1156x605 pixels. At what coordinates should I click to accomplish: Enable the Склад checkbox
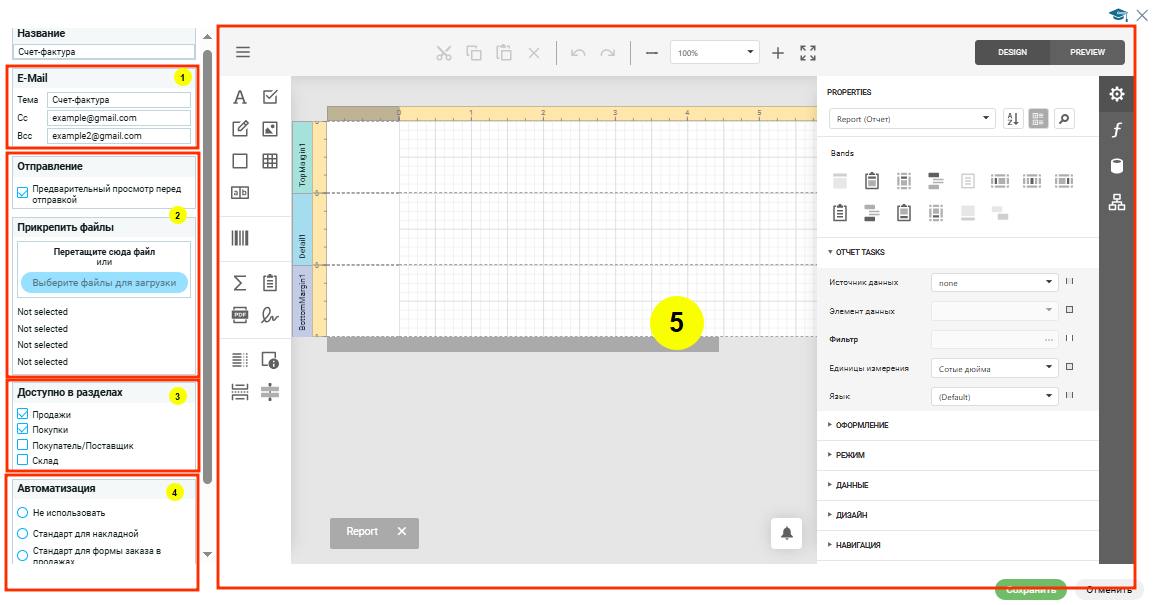point(23,460)
